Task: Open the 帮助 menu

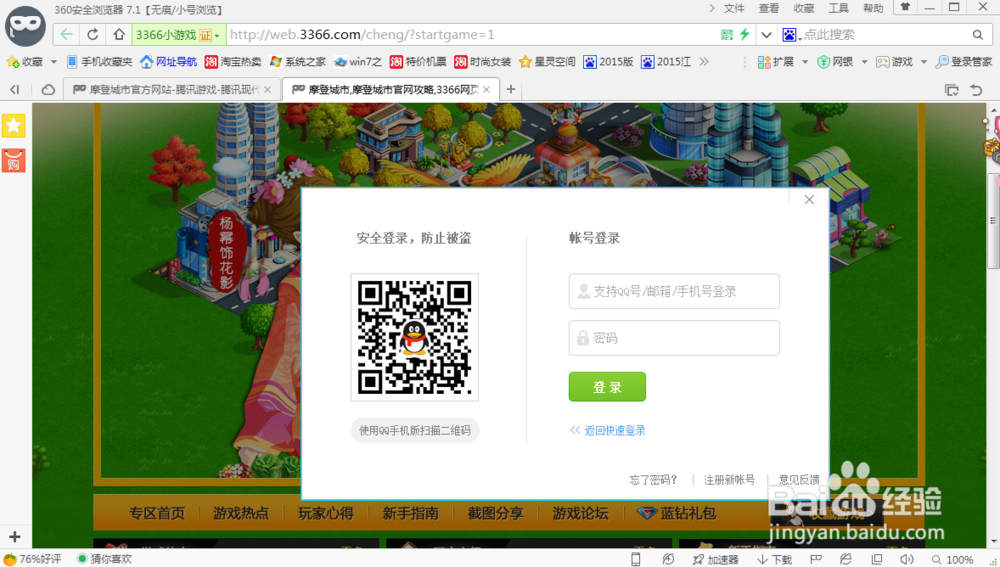Action: click(873, 8)
